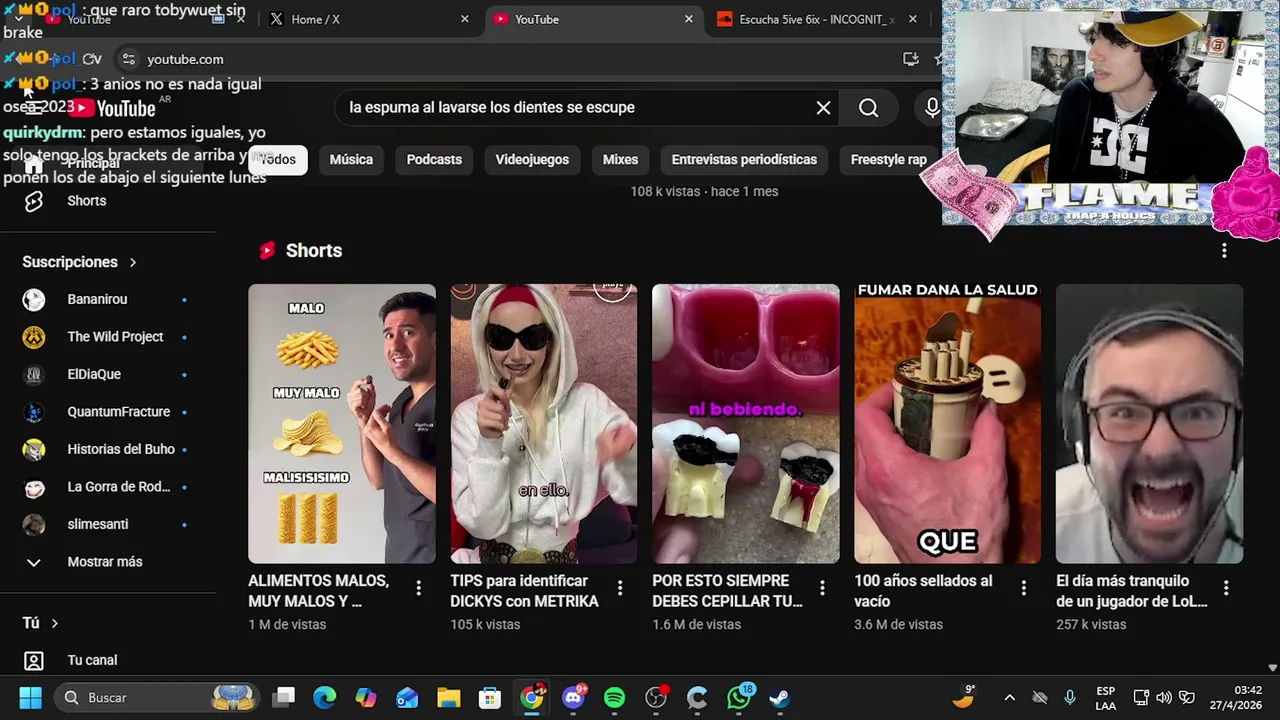The width and height of the screenshot is (1280, 720).
Task: Start voice search with microphone icon
Action: (x=932, y=108)
